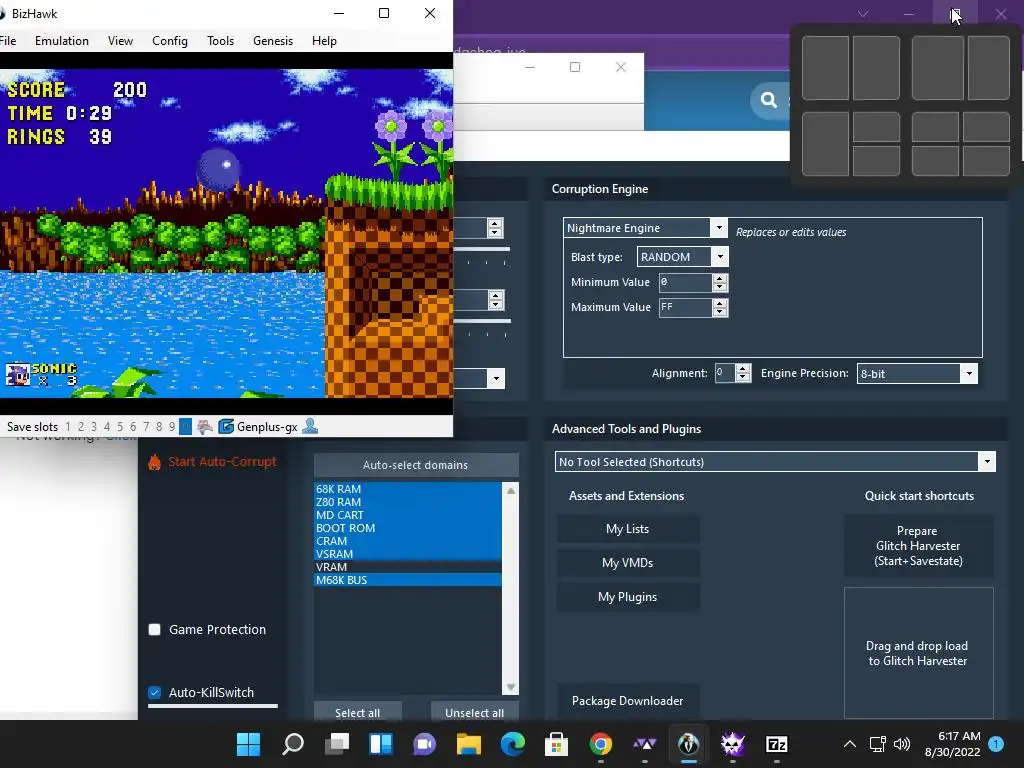Click the magnifier search icon in purple window
The image size is (1024, 768).
pyautogui.click(x=769, y=100)
